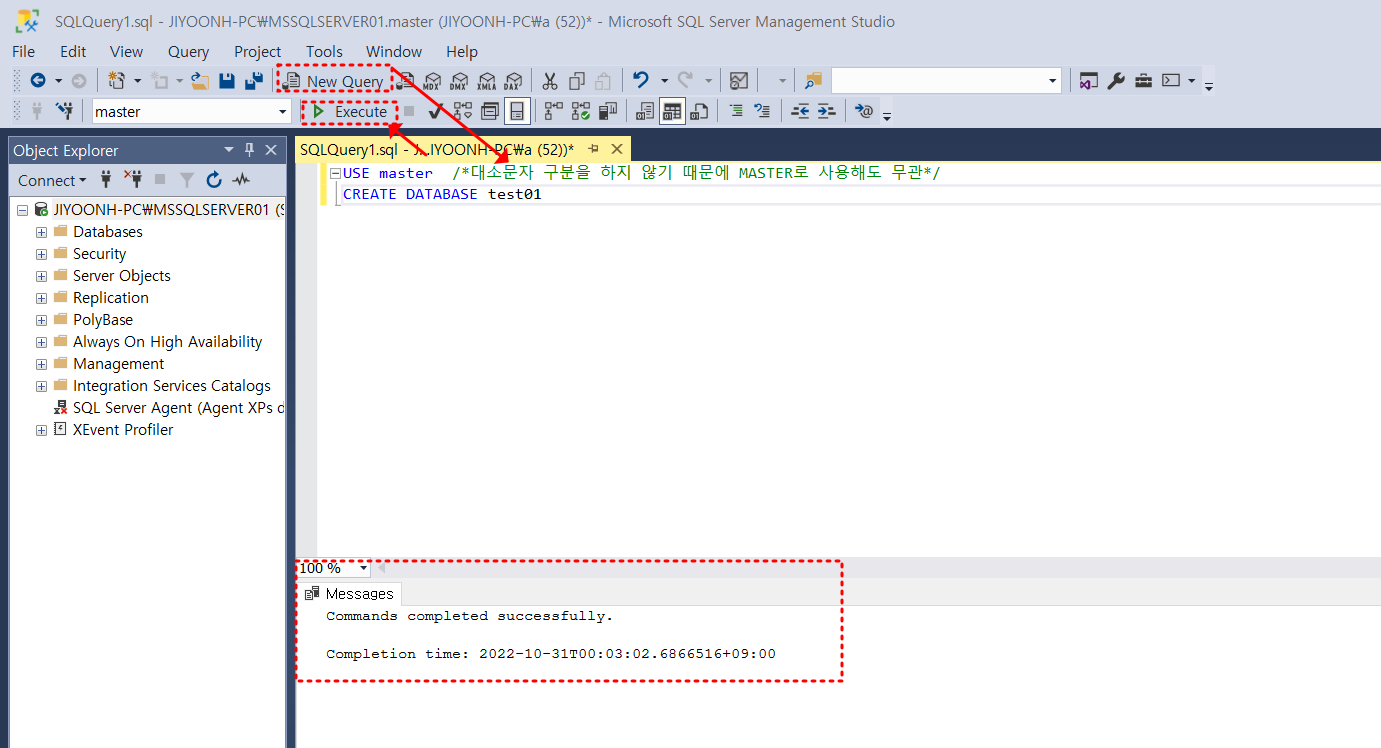Click the Properties wrench icon

(x=1116, y=81)
